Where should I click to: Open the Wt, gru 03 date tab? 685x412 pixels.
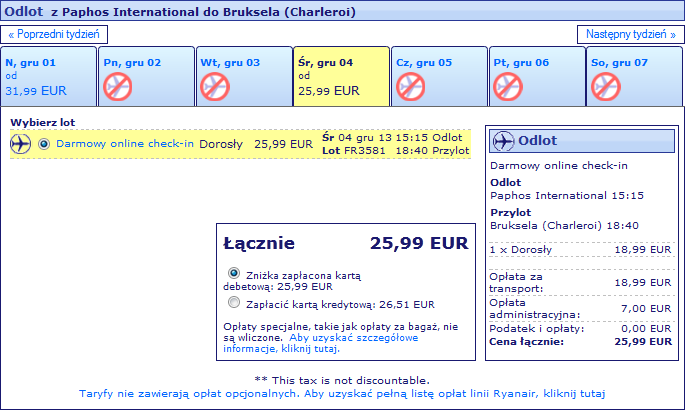tap(244, 76)
